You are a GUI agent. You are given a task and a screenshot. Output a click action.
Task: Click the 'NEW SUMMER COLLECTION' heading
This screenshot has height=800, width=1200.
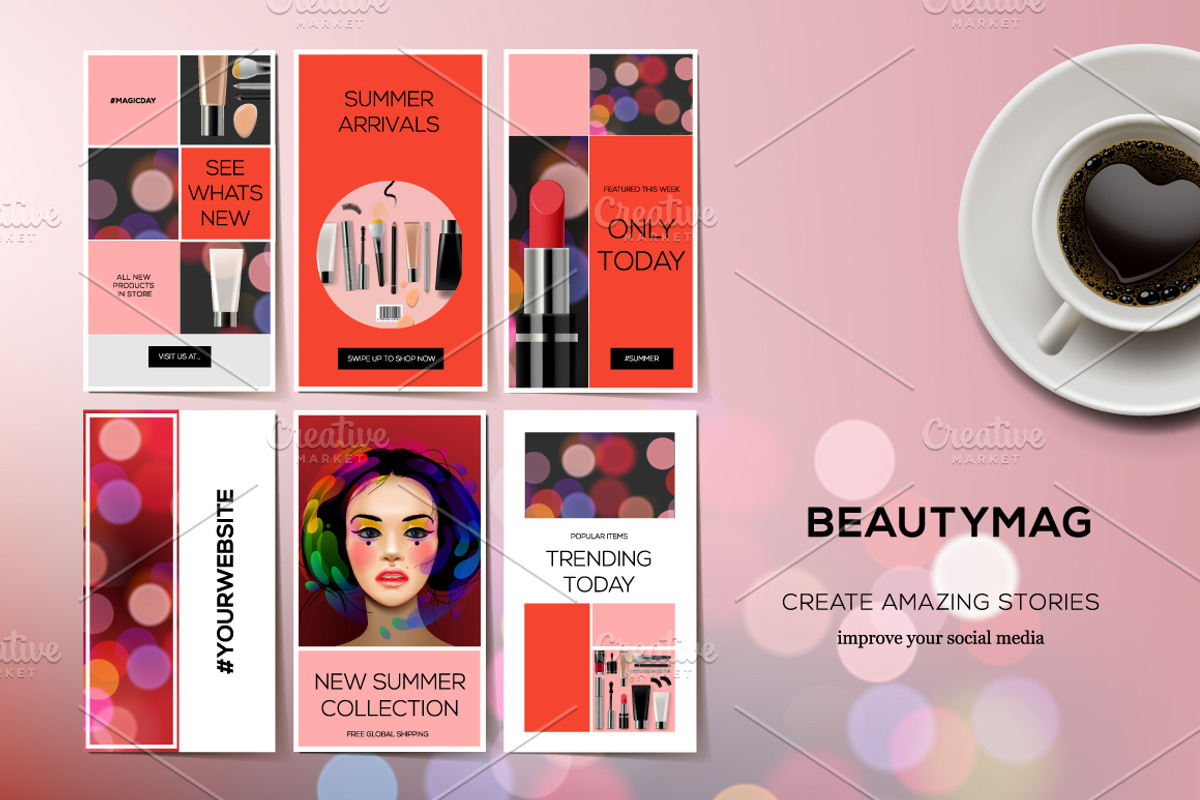(x=390, y=695)
